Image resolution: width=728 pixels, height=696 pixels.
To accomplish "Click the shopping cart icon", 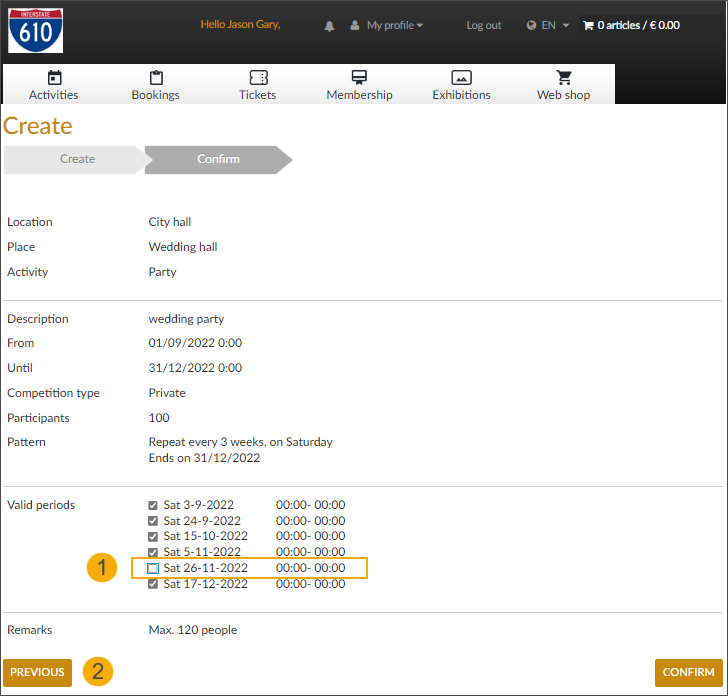I will point(588,25).
